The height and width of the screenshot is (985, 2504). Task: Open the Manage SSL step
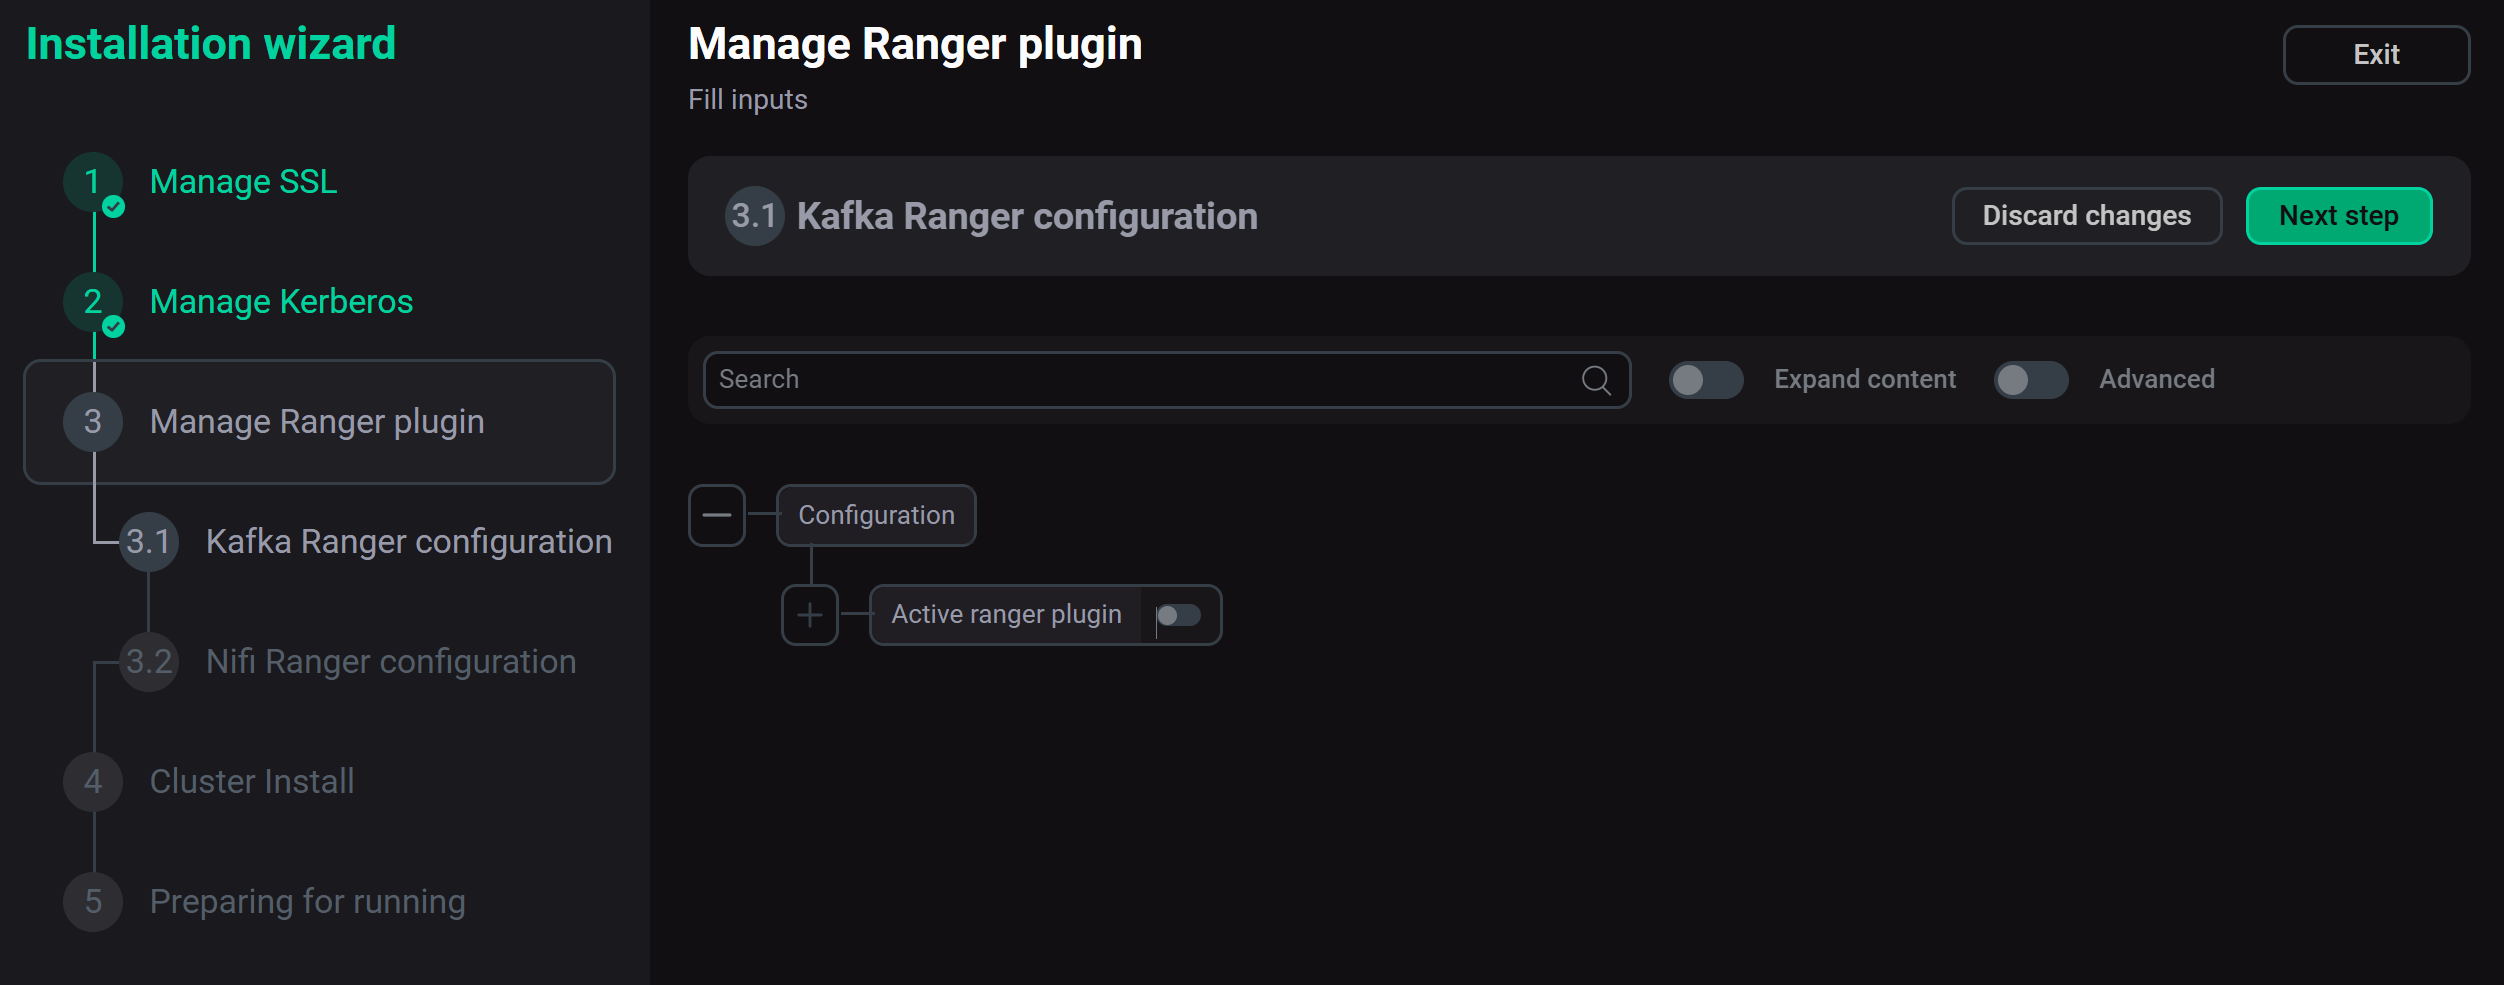point(243,182)
